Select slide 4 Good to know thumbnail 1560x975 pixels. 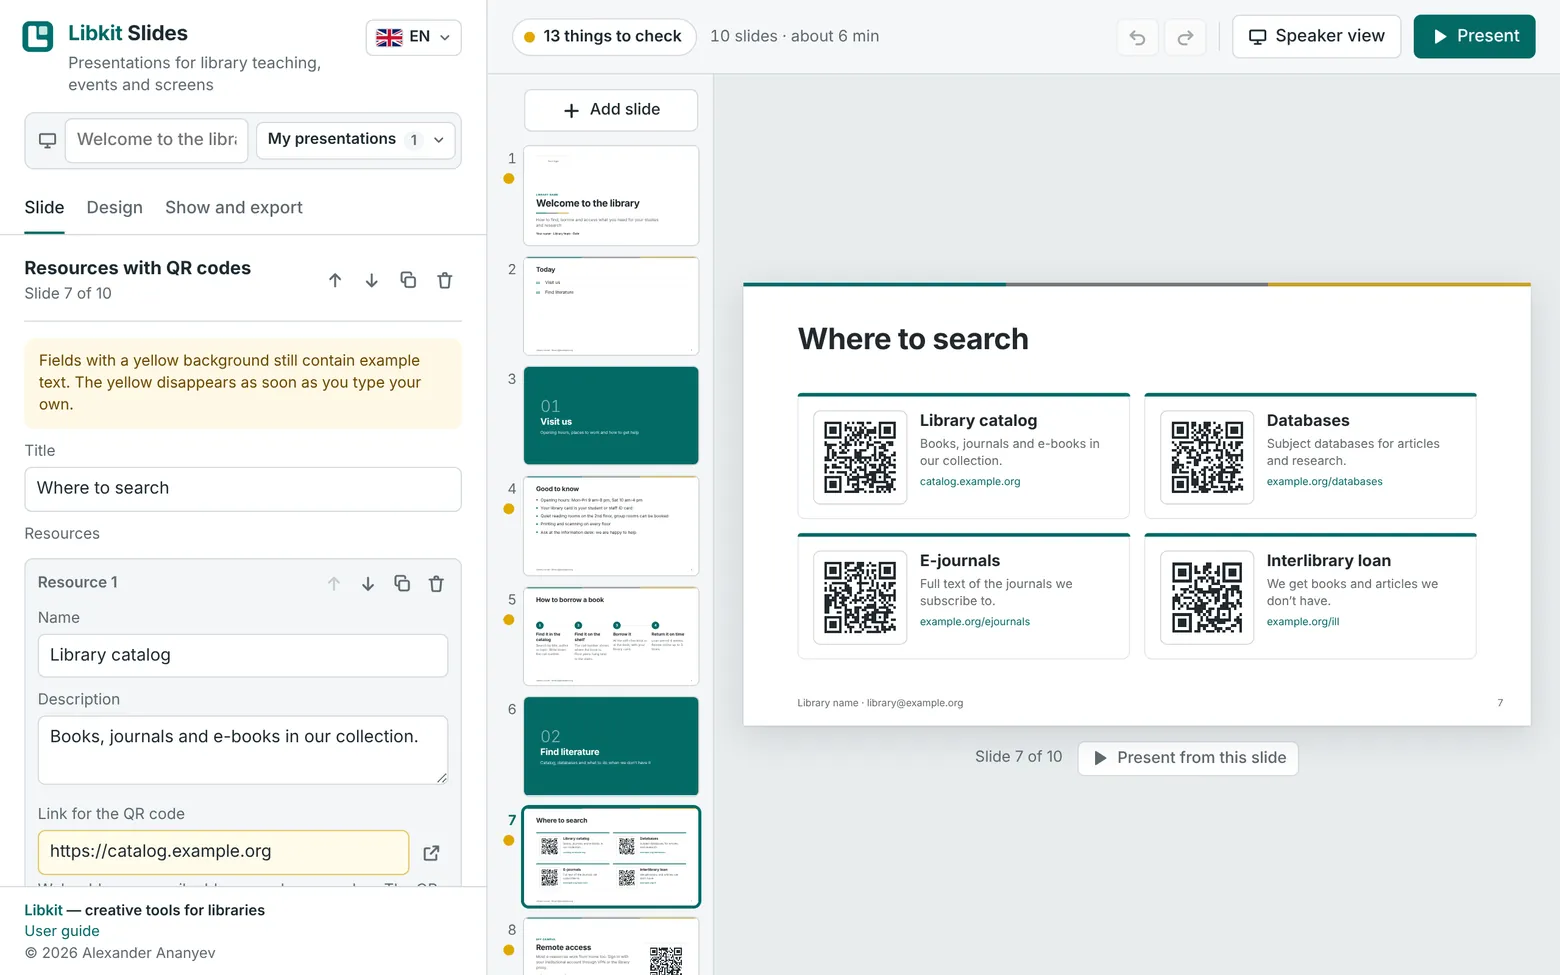click(x=611, y=526)
